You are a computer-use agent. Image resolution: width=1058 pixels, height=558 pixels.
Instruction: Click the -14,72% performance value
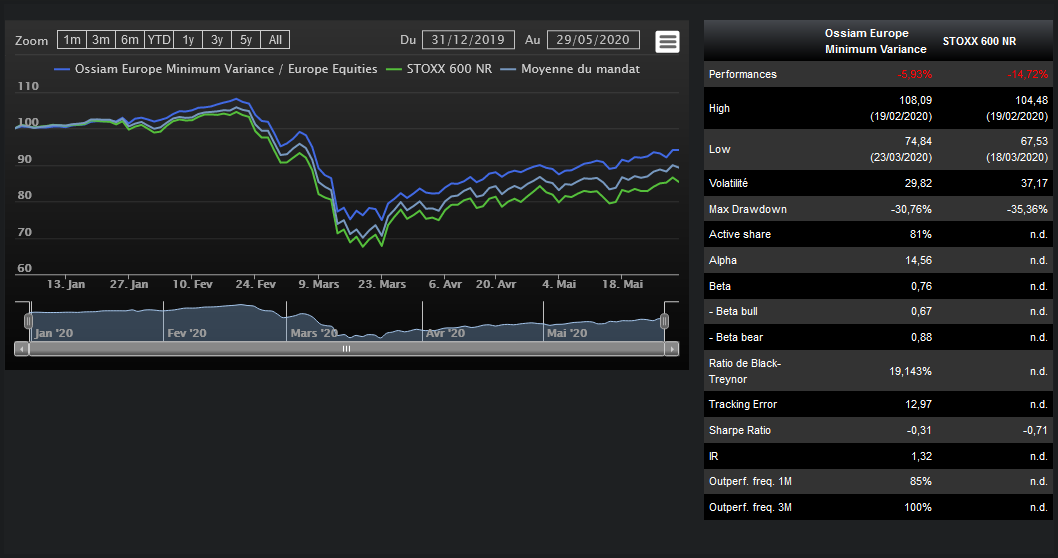[x=1028, y=74]
